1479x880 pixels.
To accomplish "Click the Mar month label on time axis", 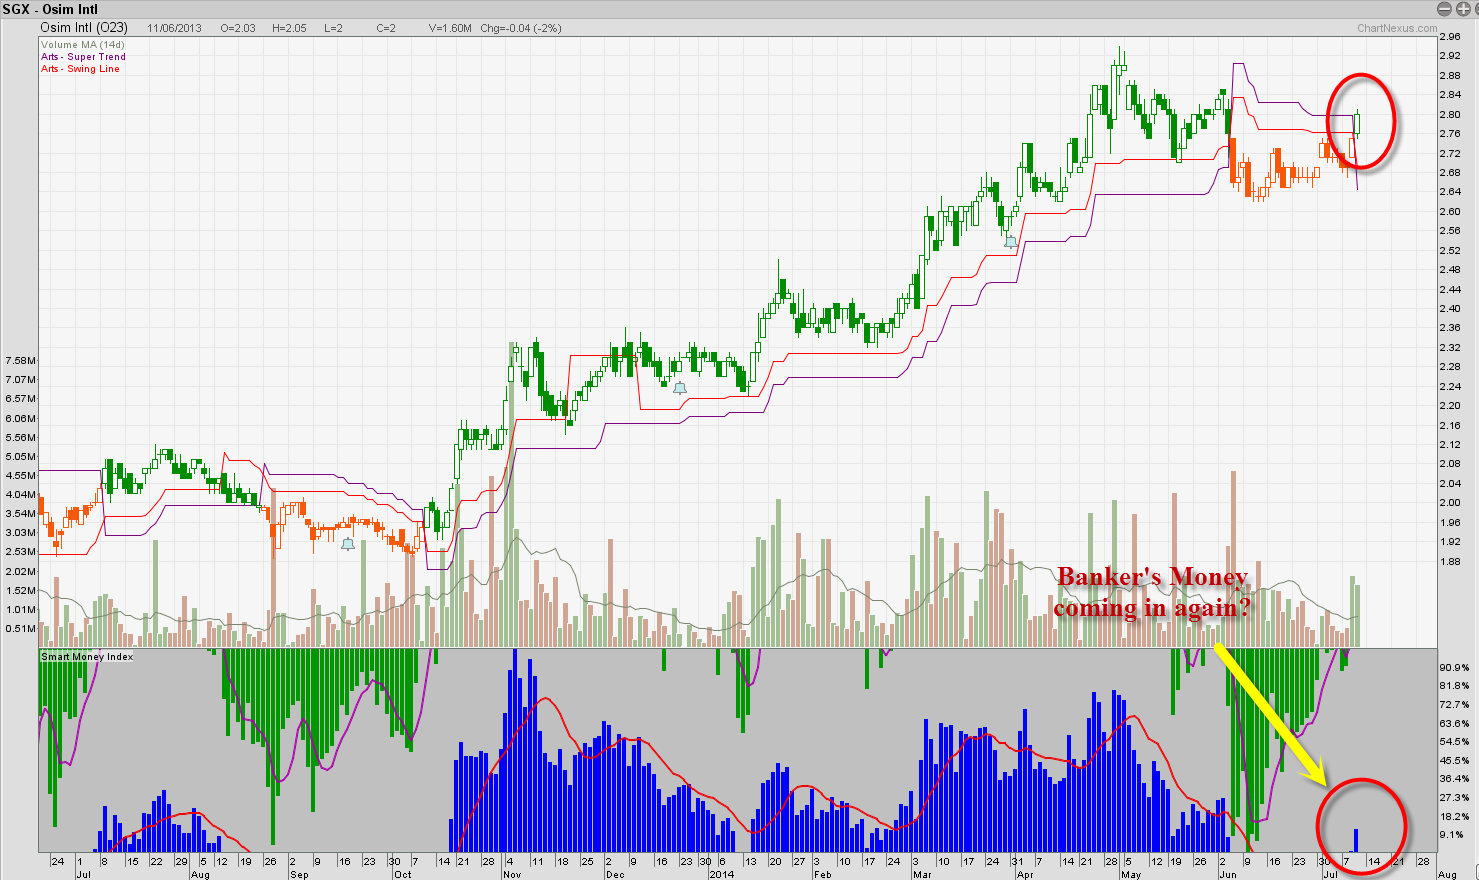I will 922,874.
